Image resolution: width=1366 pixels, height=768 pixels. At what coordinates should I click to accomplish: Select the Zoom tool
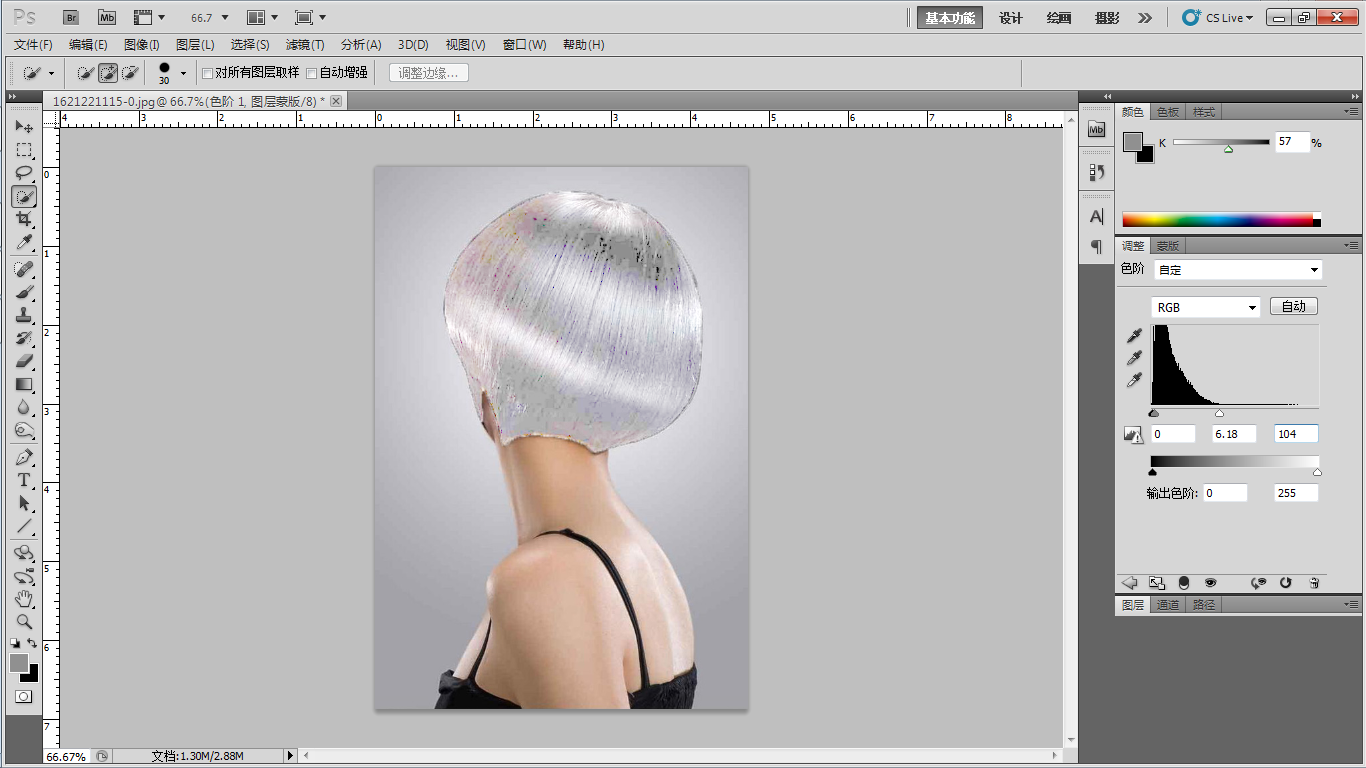(x=24, y=622)
